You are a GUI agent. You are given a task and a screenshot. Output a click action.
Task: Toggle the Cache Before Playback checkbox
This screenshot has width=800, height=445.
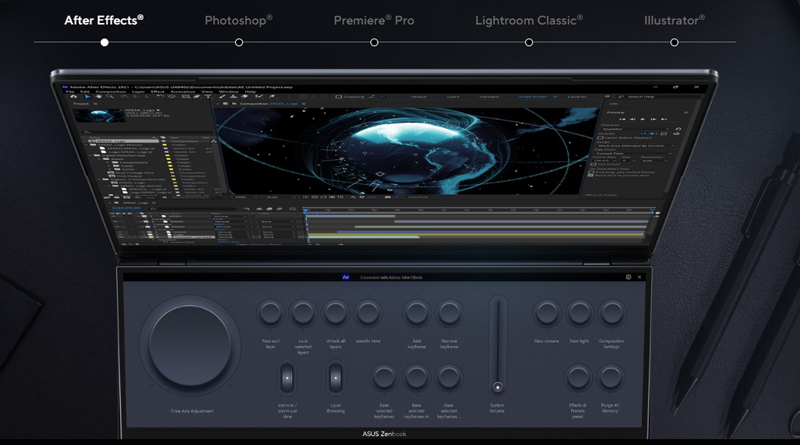pyautogui.click(x=601, y=138)
